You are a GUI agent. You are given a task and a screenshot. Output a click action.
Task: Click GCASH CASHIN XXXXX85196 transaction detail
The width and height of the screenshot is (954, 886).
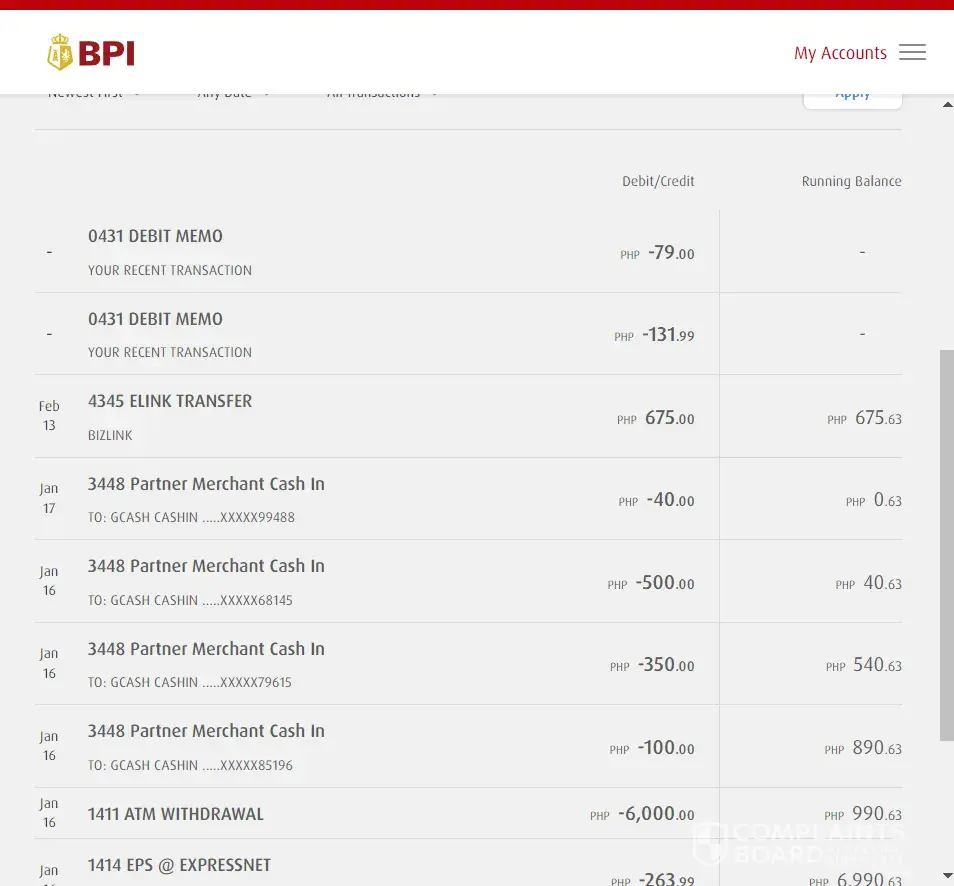point(190,765)
